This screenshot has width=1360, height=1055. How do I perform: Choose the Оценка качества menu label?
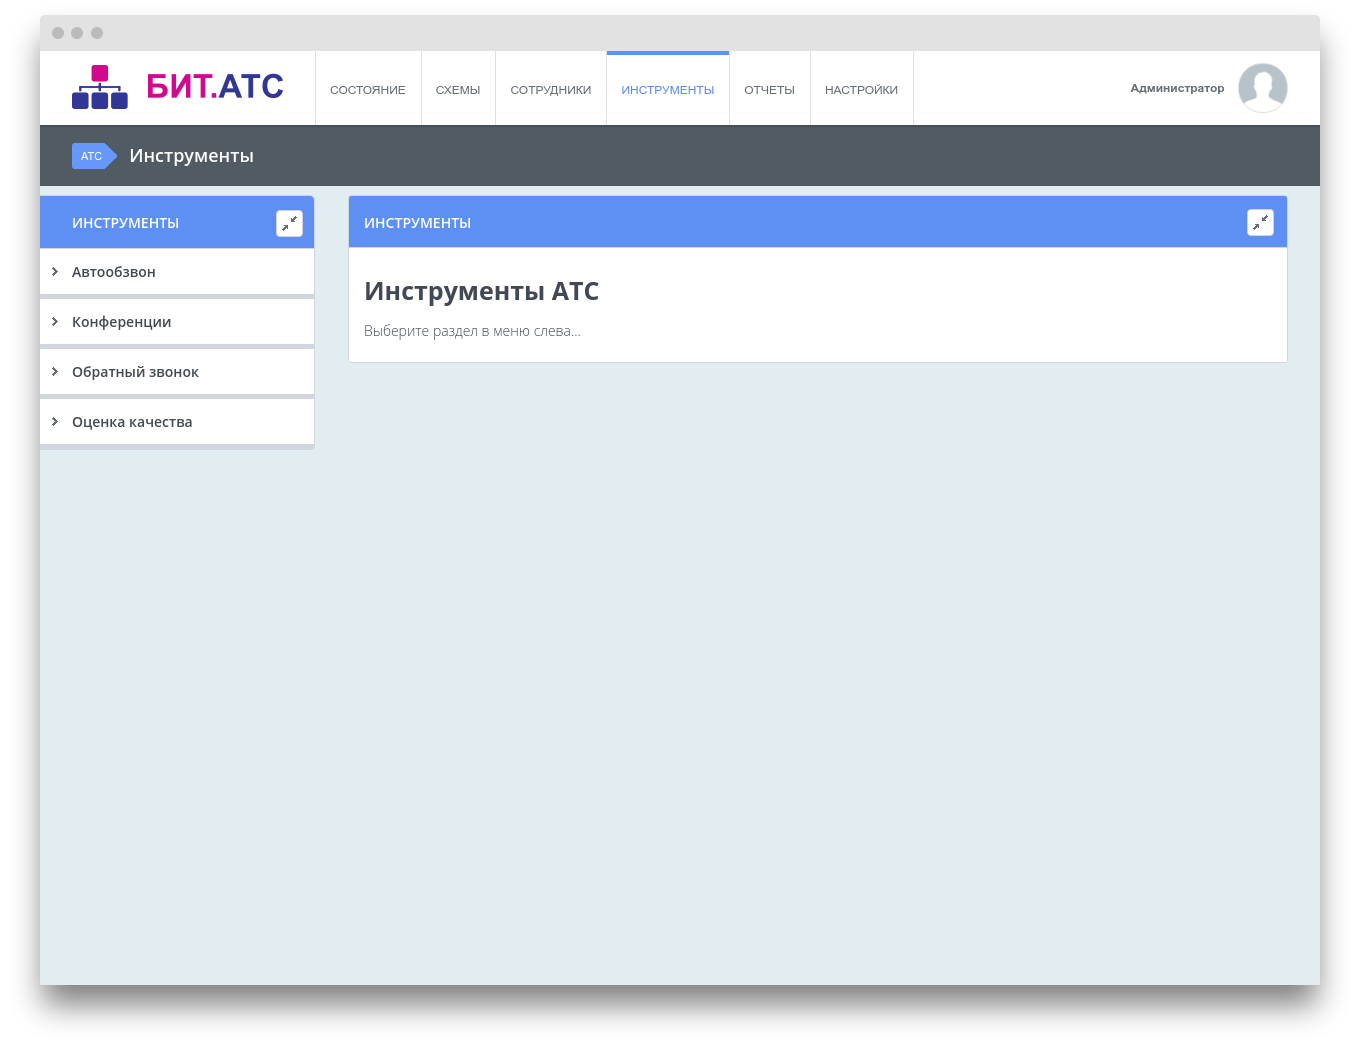point(132,422)
